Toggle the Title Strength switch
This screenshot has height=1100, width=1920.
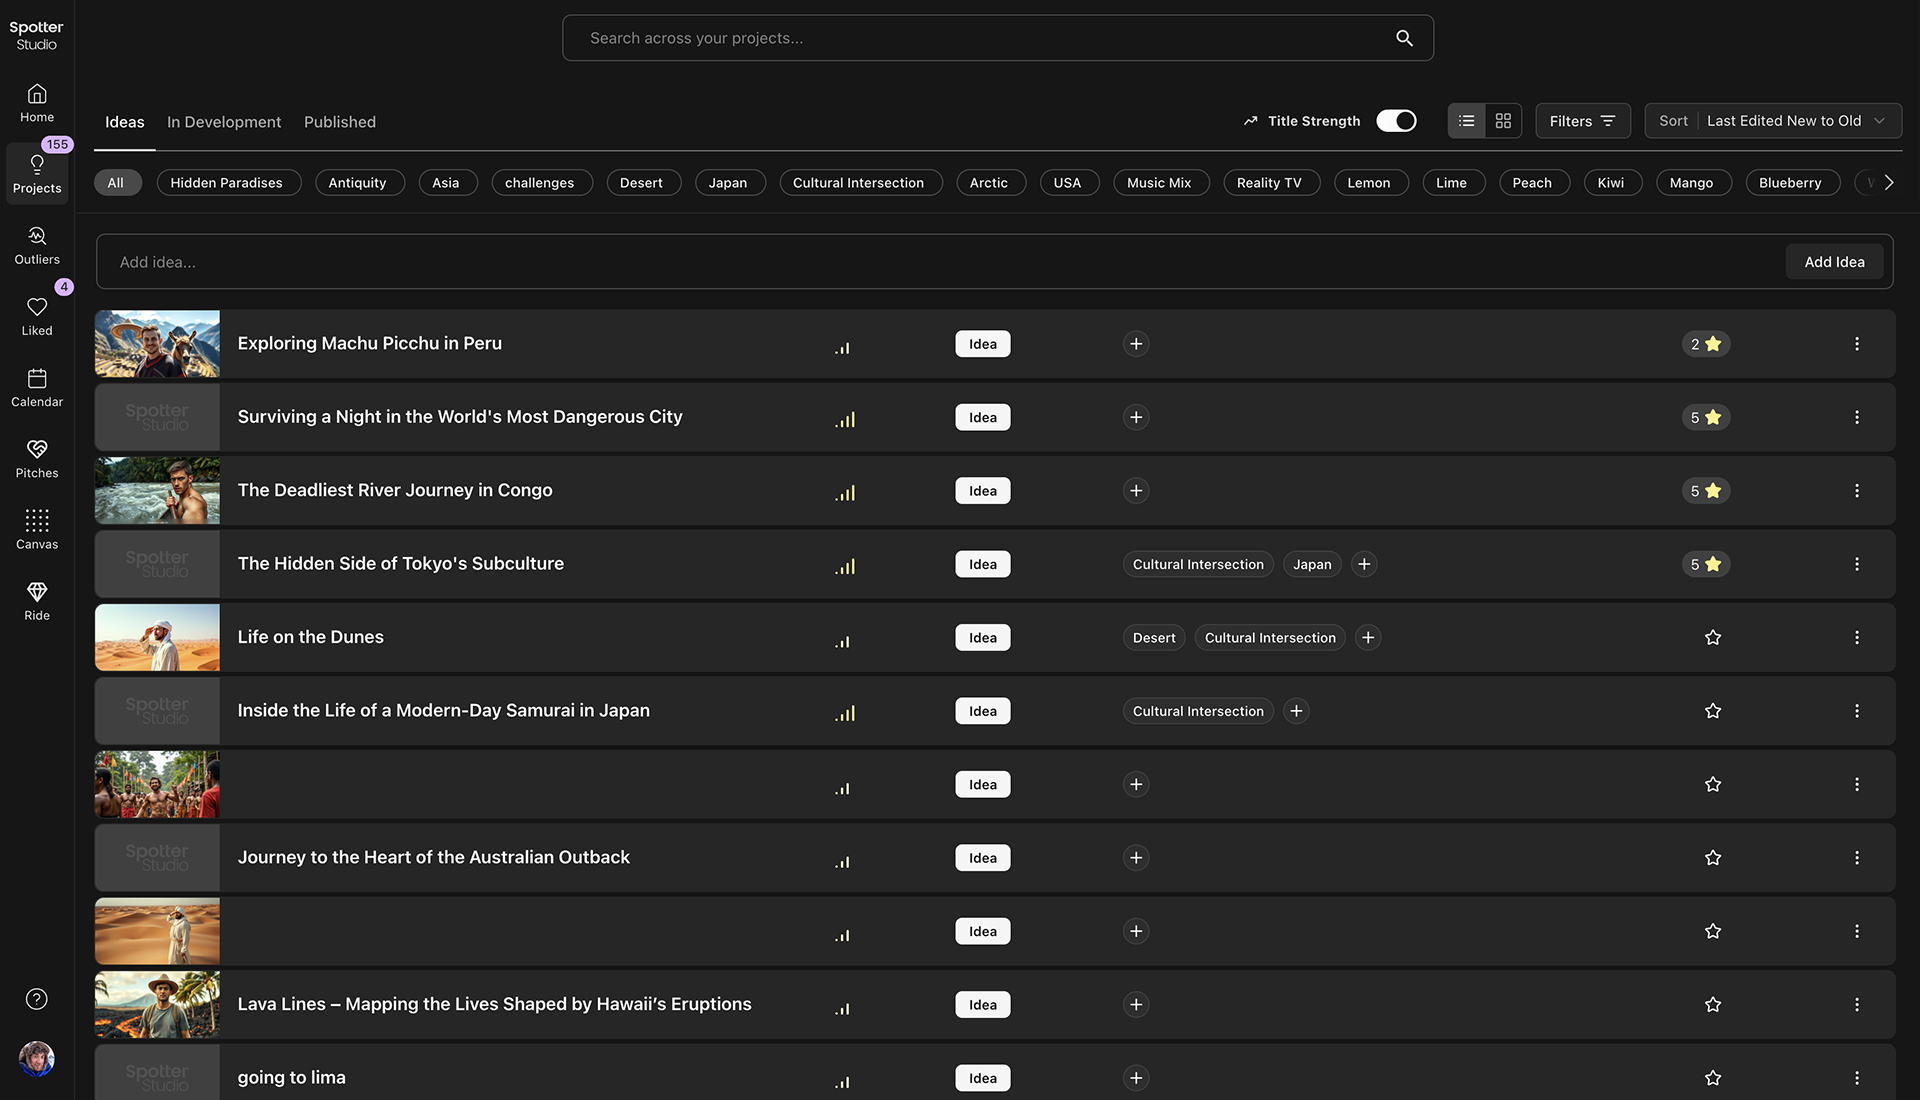tap(1396, 121)
